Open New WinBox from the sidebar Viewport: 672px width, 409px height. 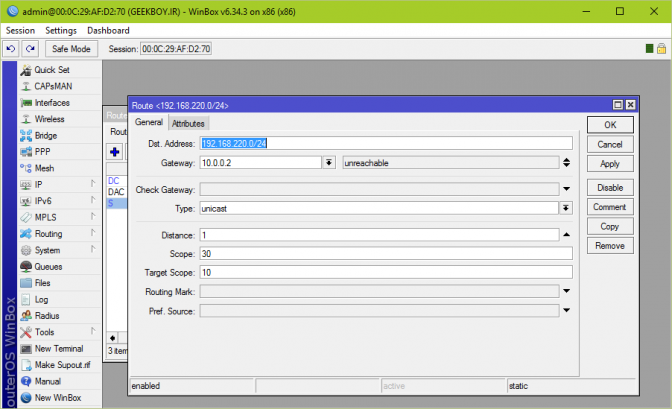(x=60, y=397)
